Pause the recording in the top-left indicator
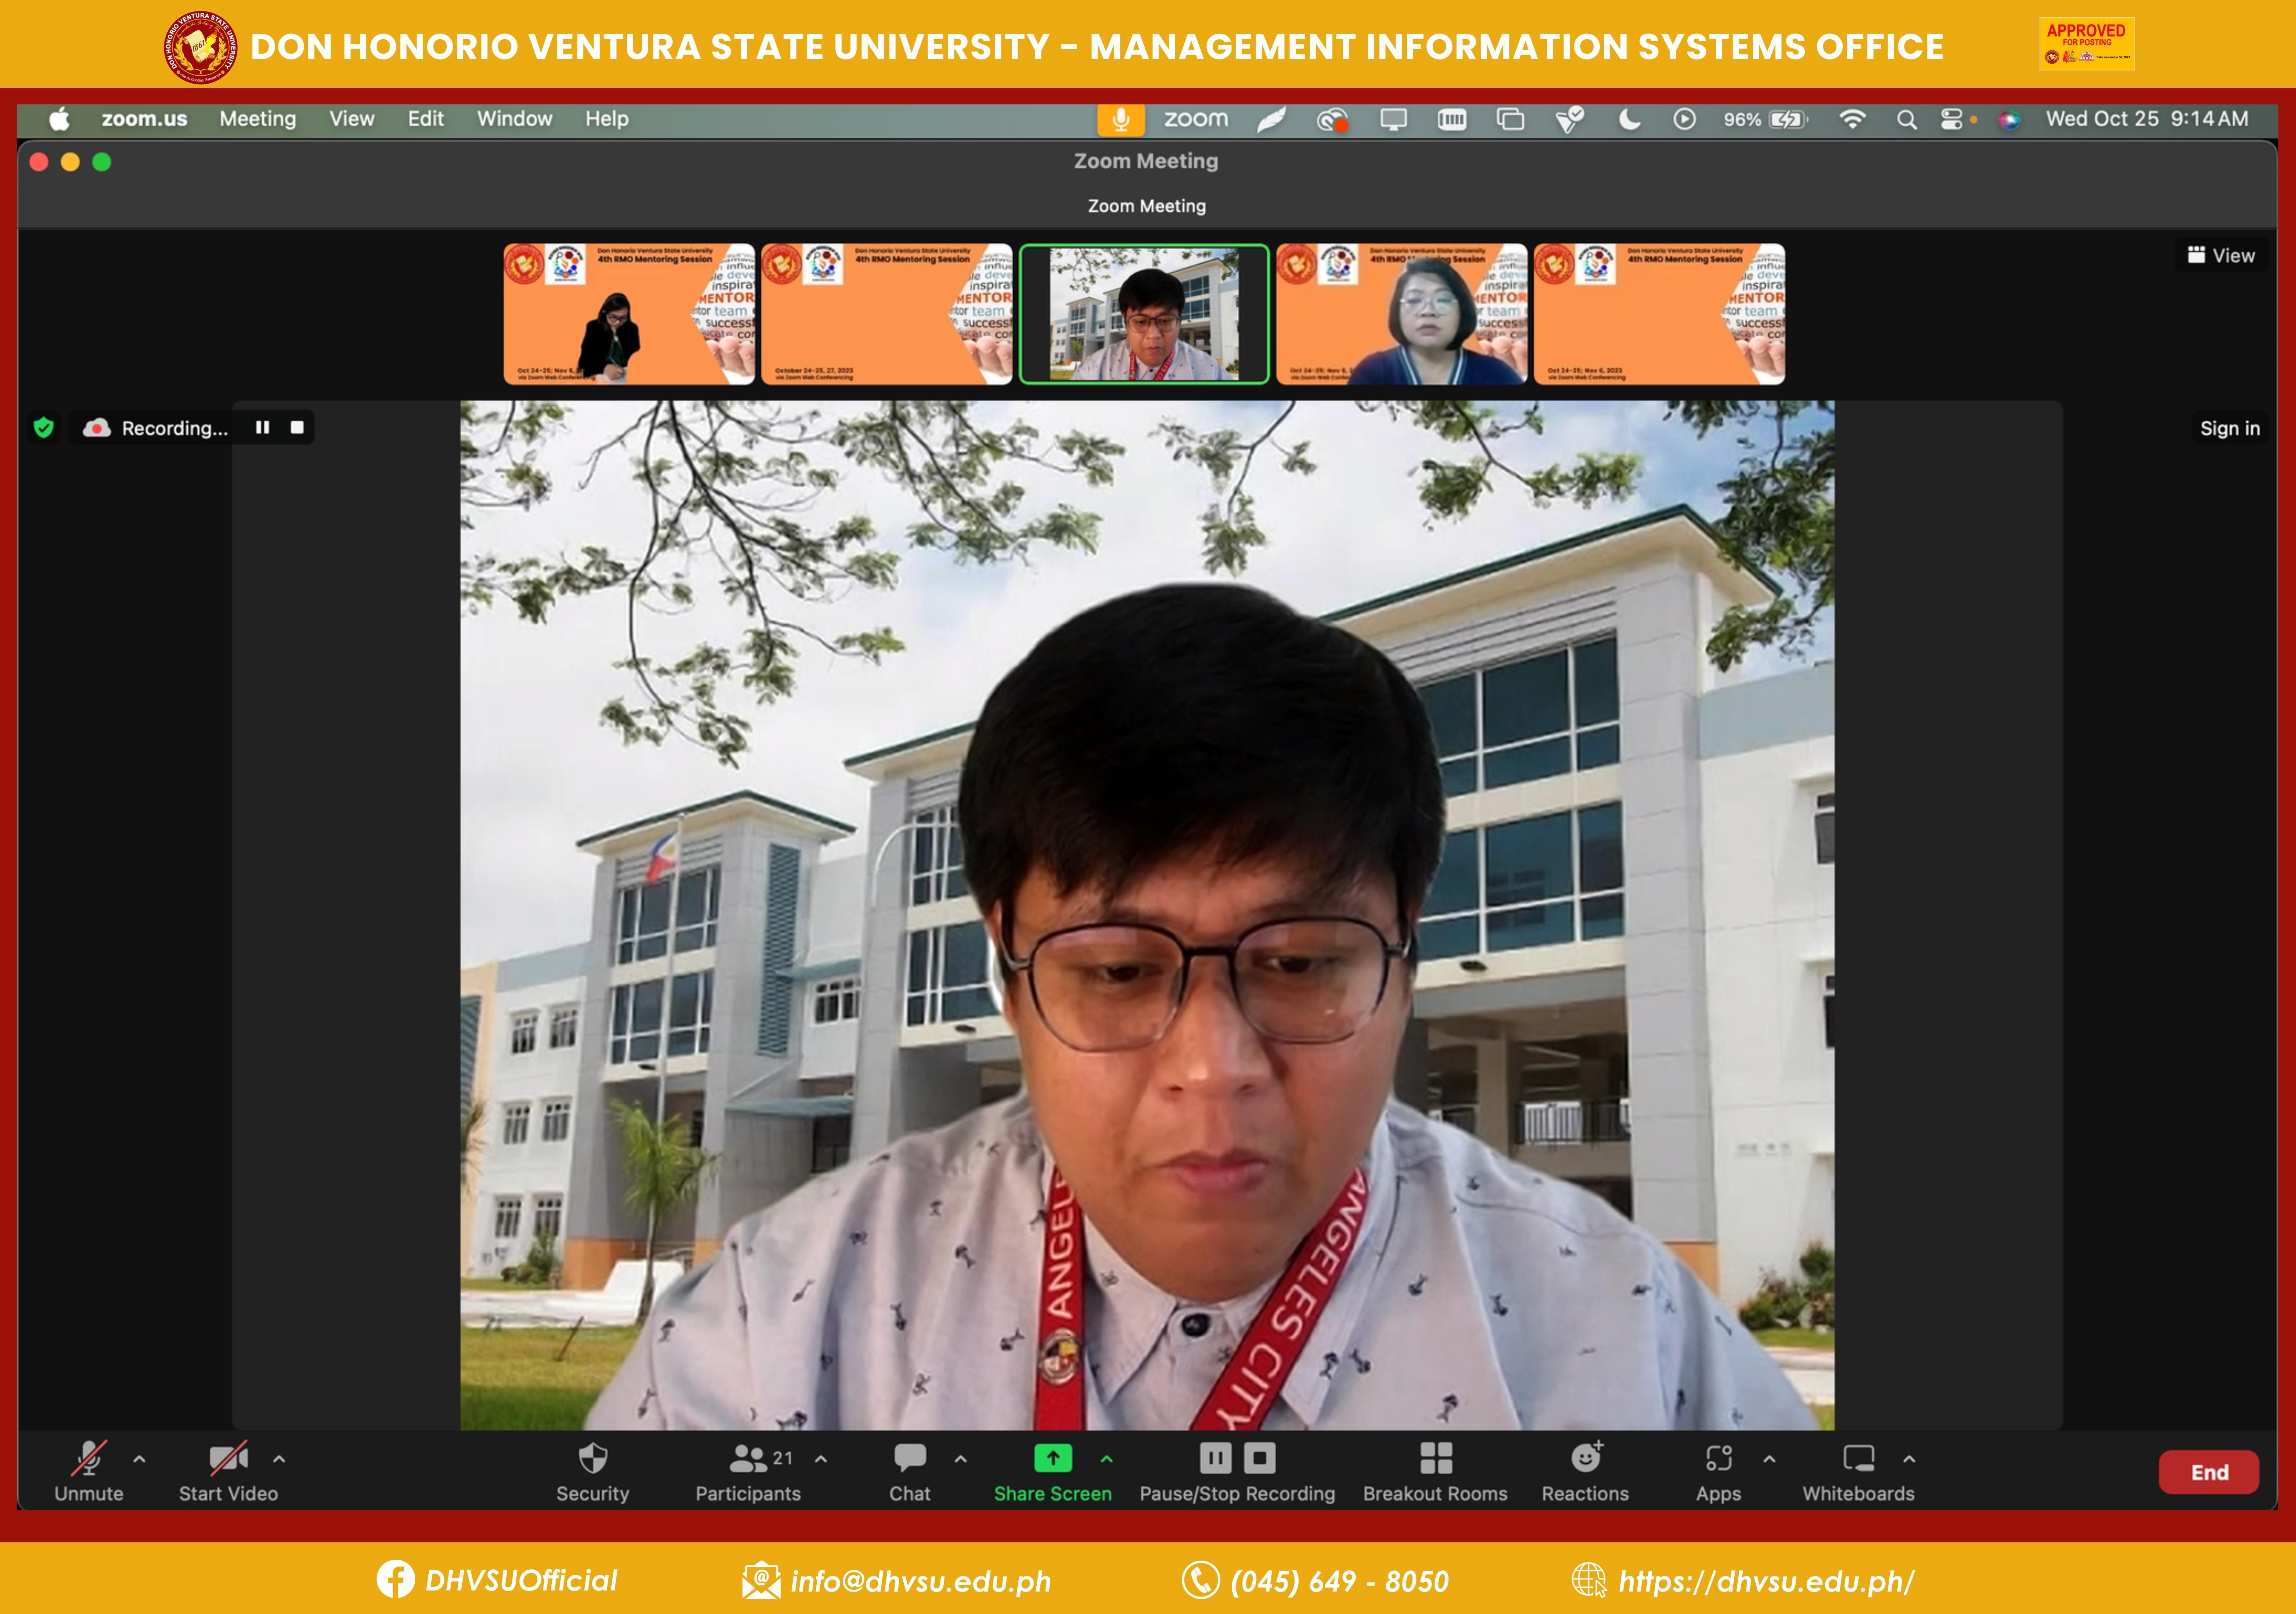 [262, 428]
